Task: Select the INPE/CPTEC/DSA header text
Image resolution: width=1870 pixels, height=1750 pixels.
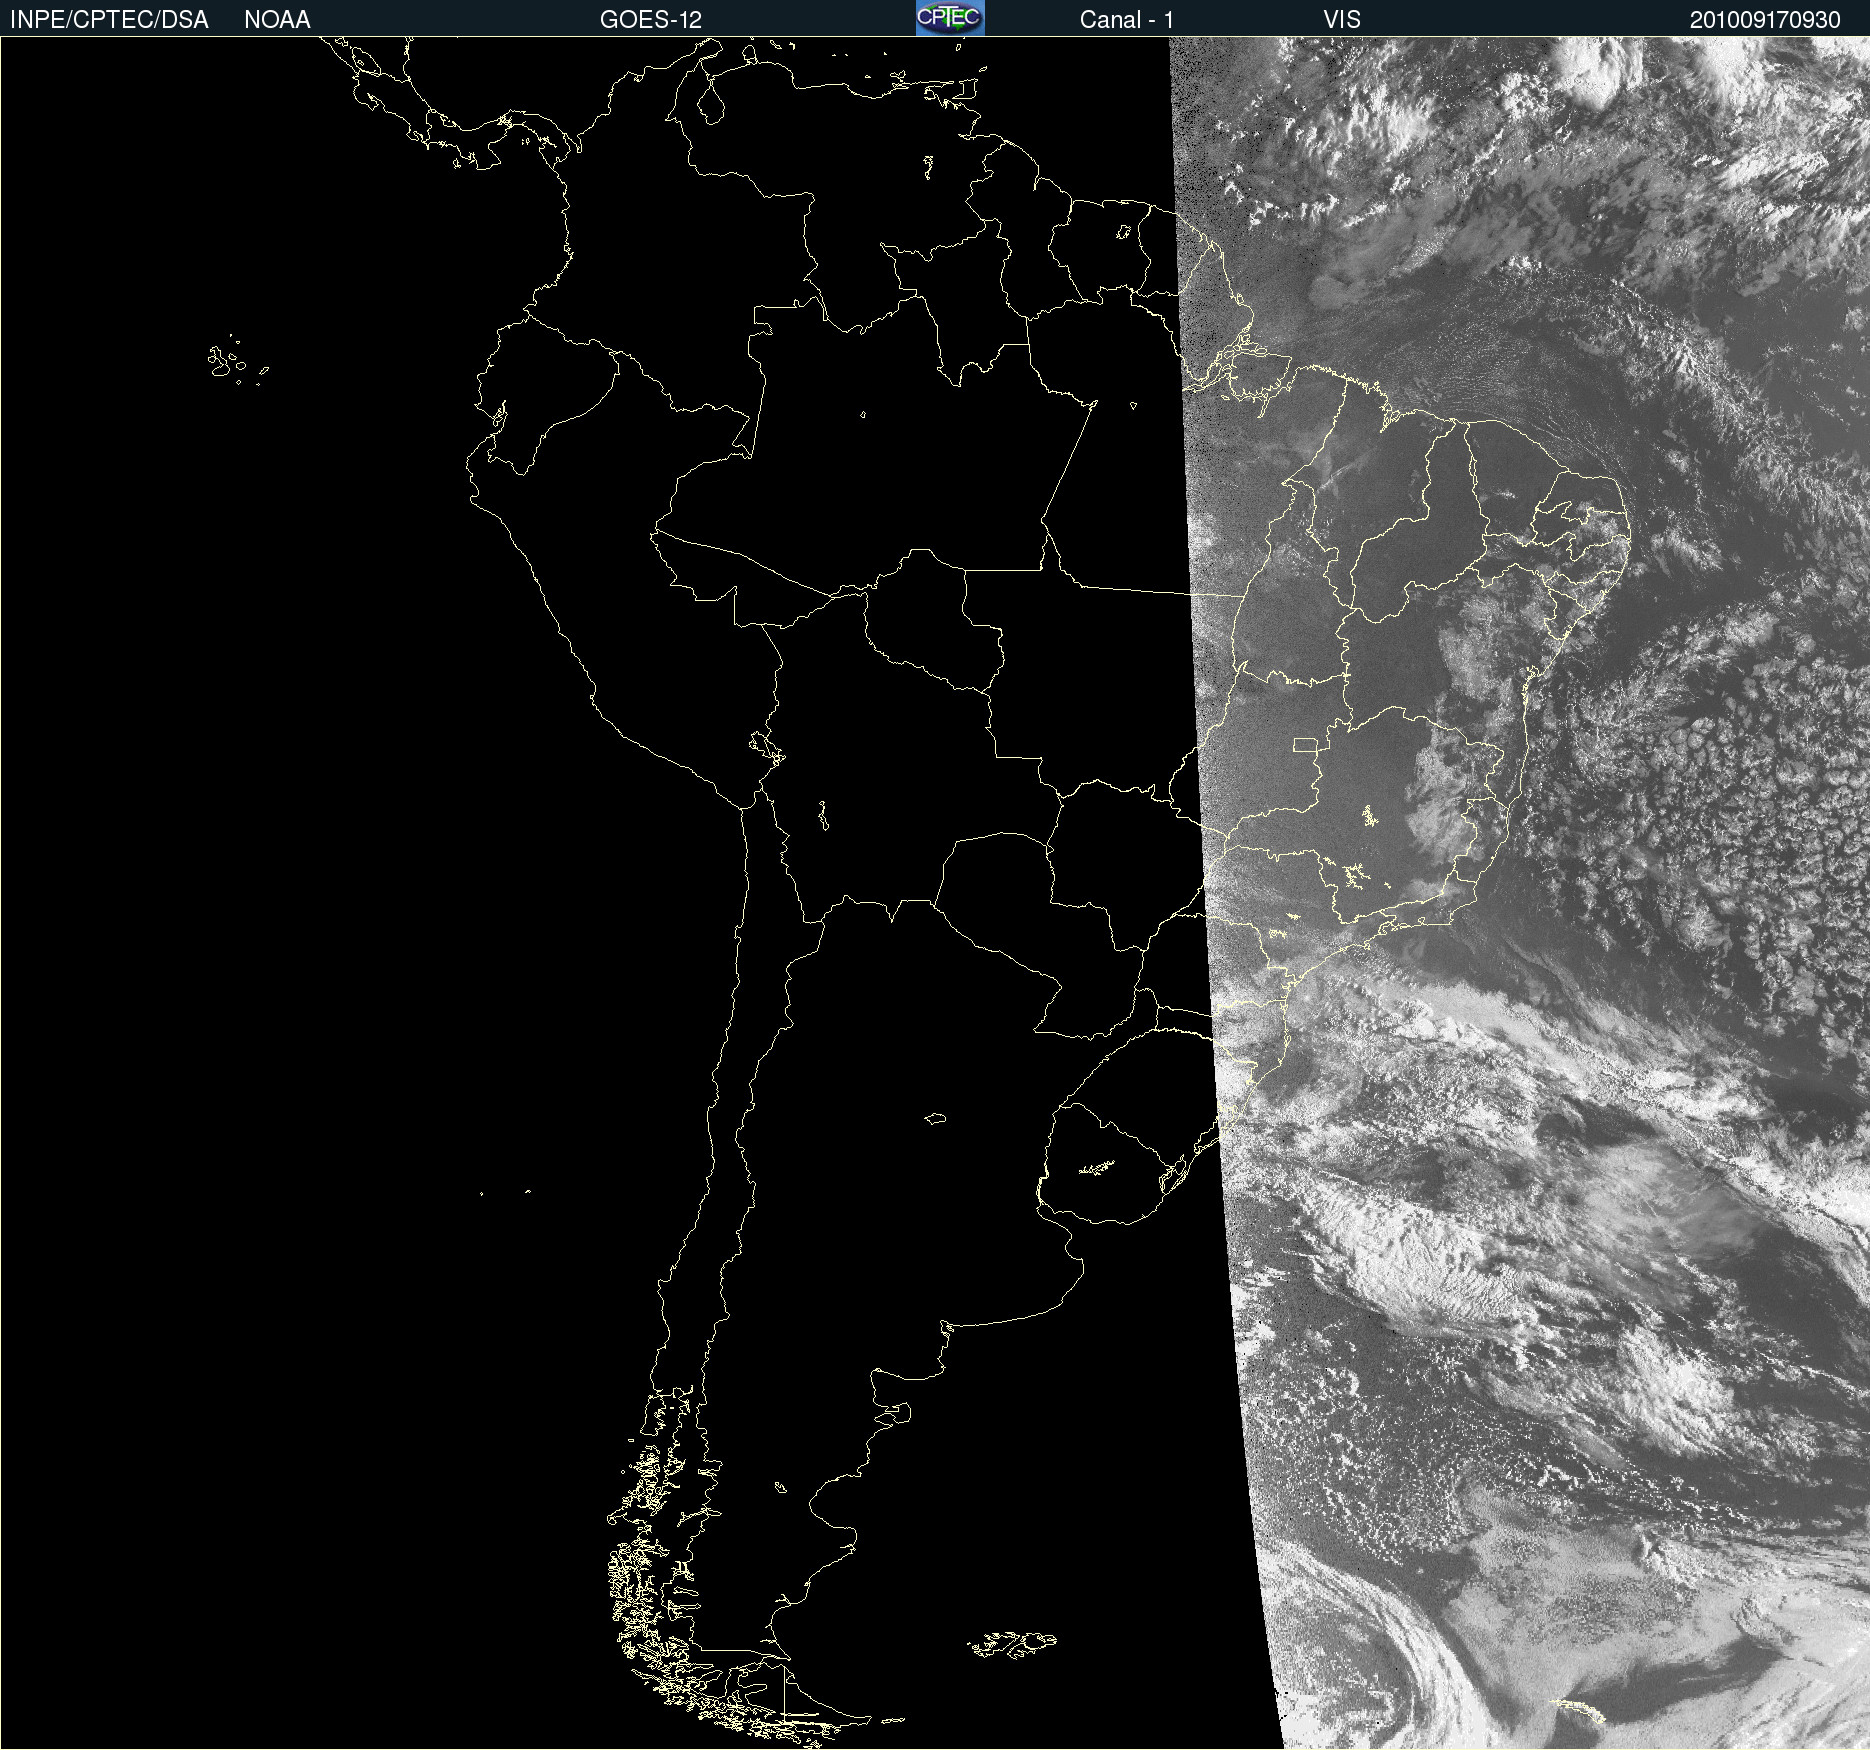Action: tap(109, 20)
